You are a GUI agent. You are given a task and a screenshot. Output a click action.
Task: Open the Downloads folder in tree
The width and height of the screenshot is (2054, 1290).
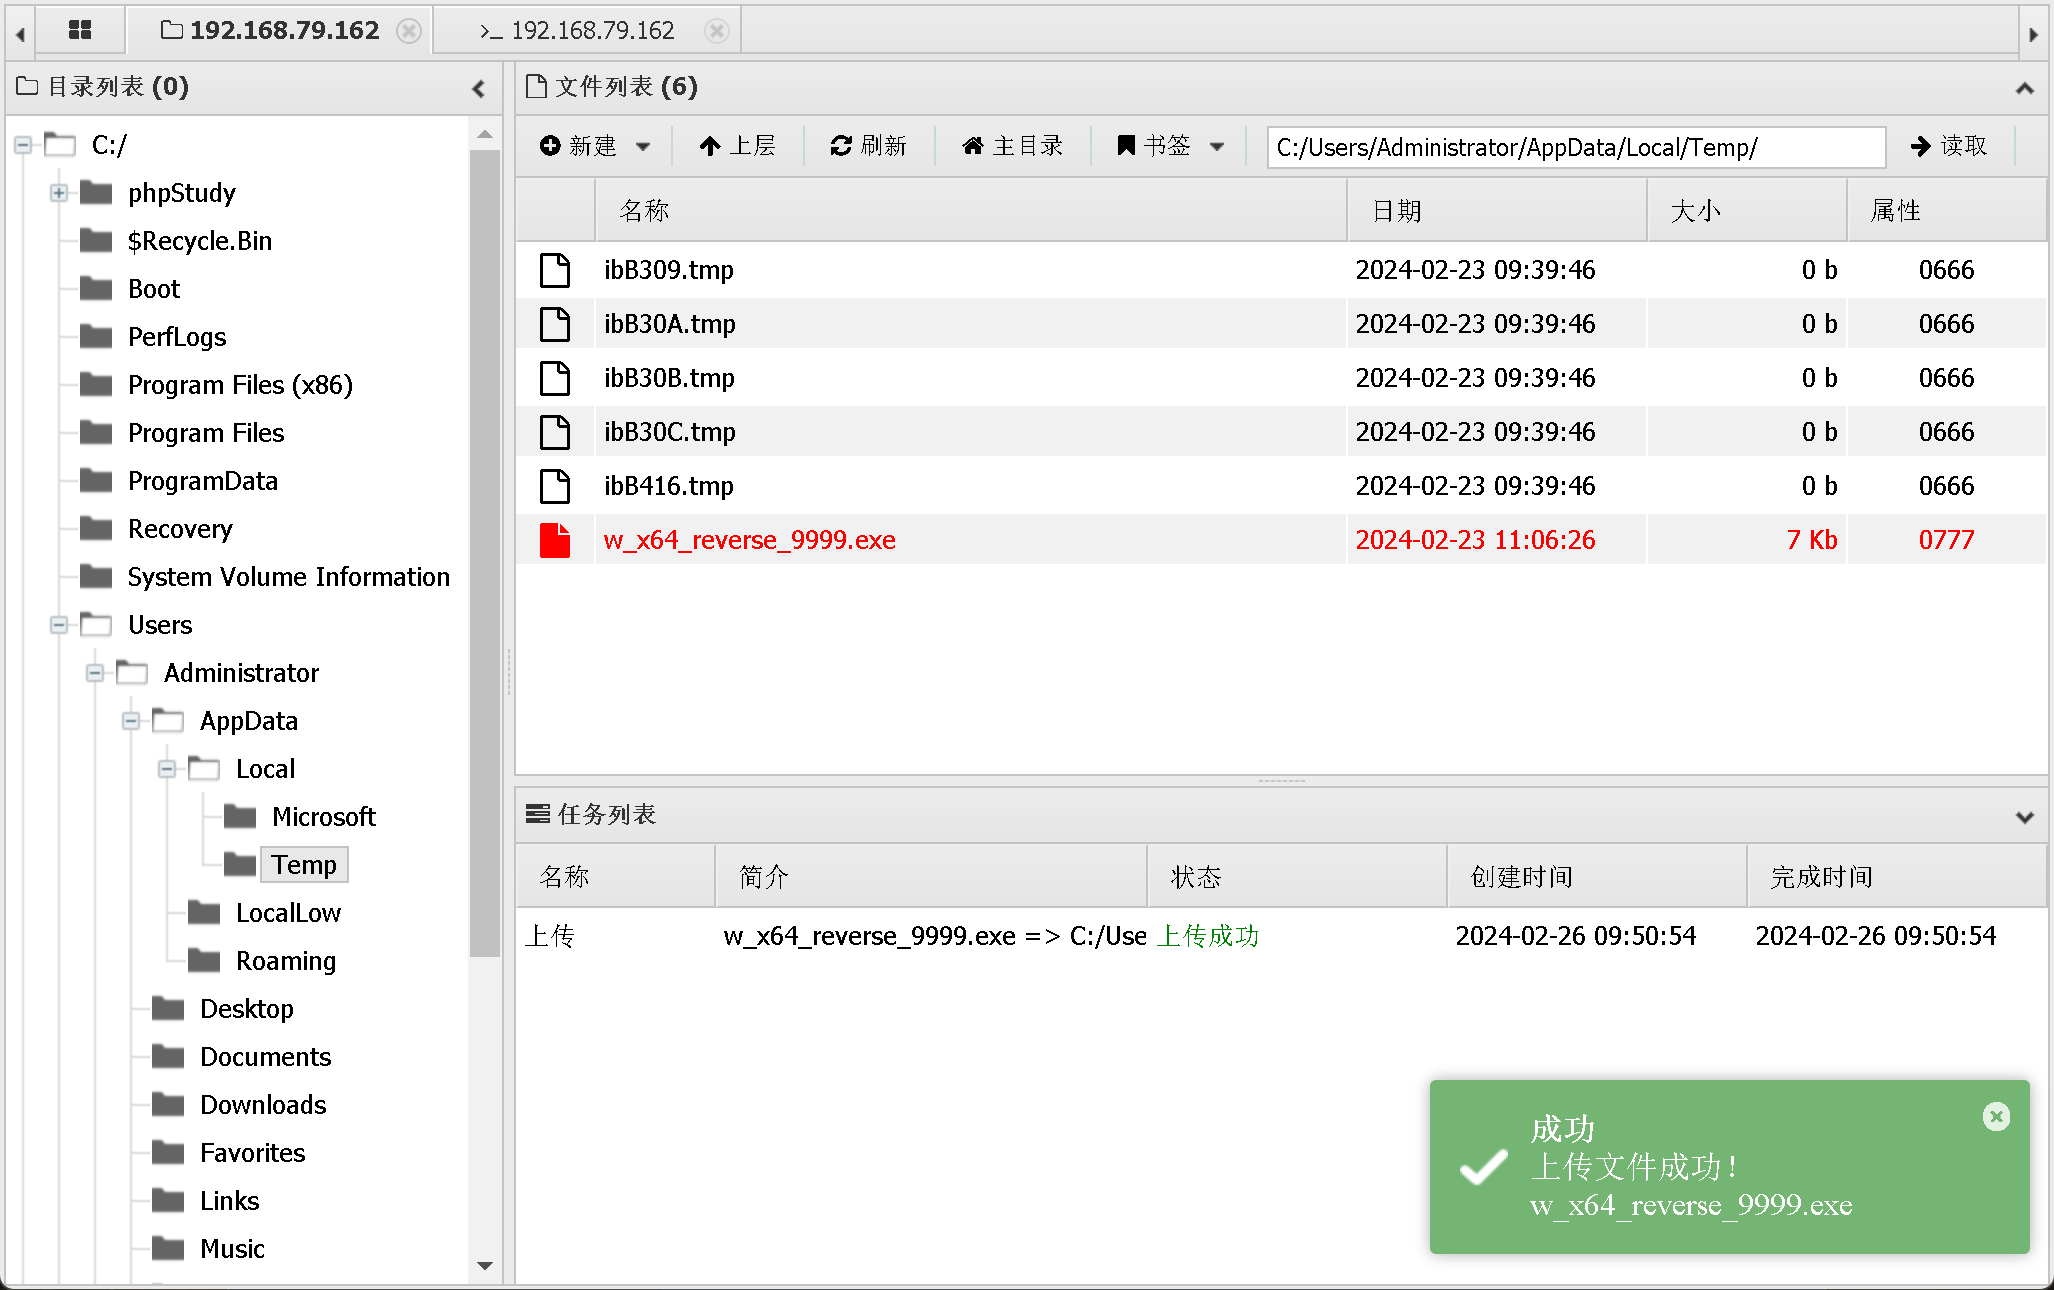pyautogui.click(x=262, y=1105)
